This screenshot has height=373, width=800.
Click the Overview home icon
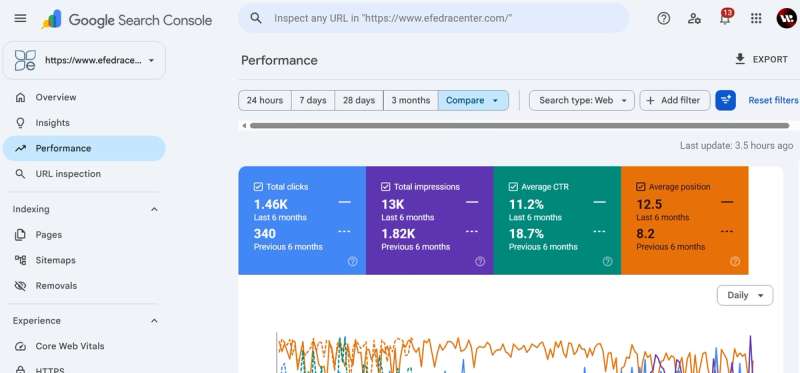pos(20,97)
